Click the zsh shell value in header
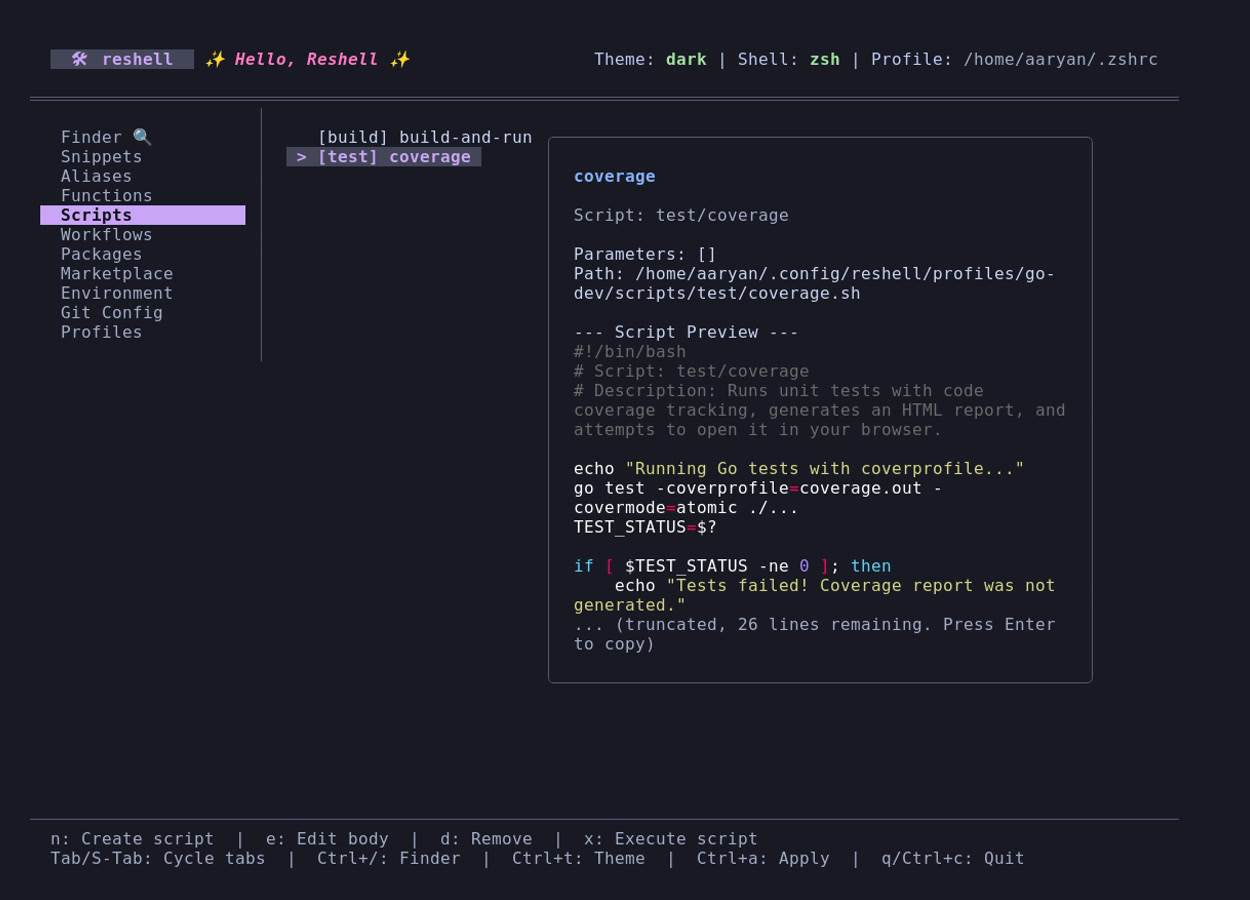Image resolution: width=1250 pixels, height=900 pixels. [824, 59]
